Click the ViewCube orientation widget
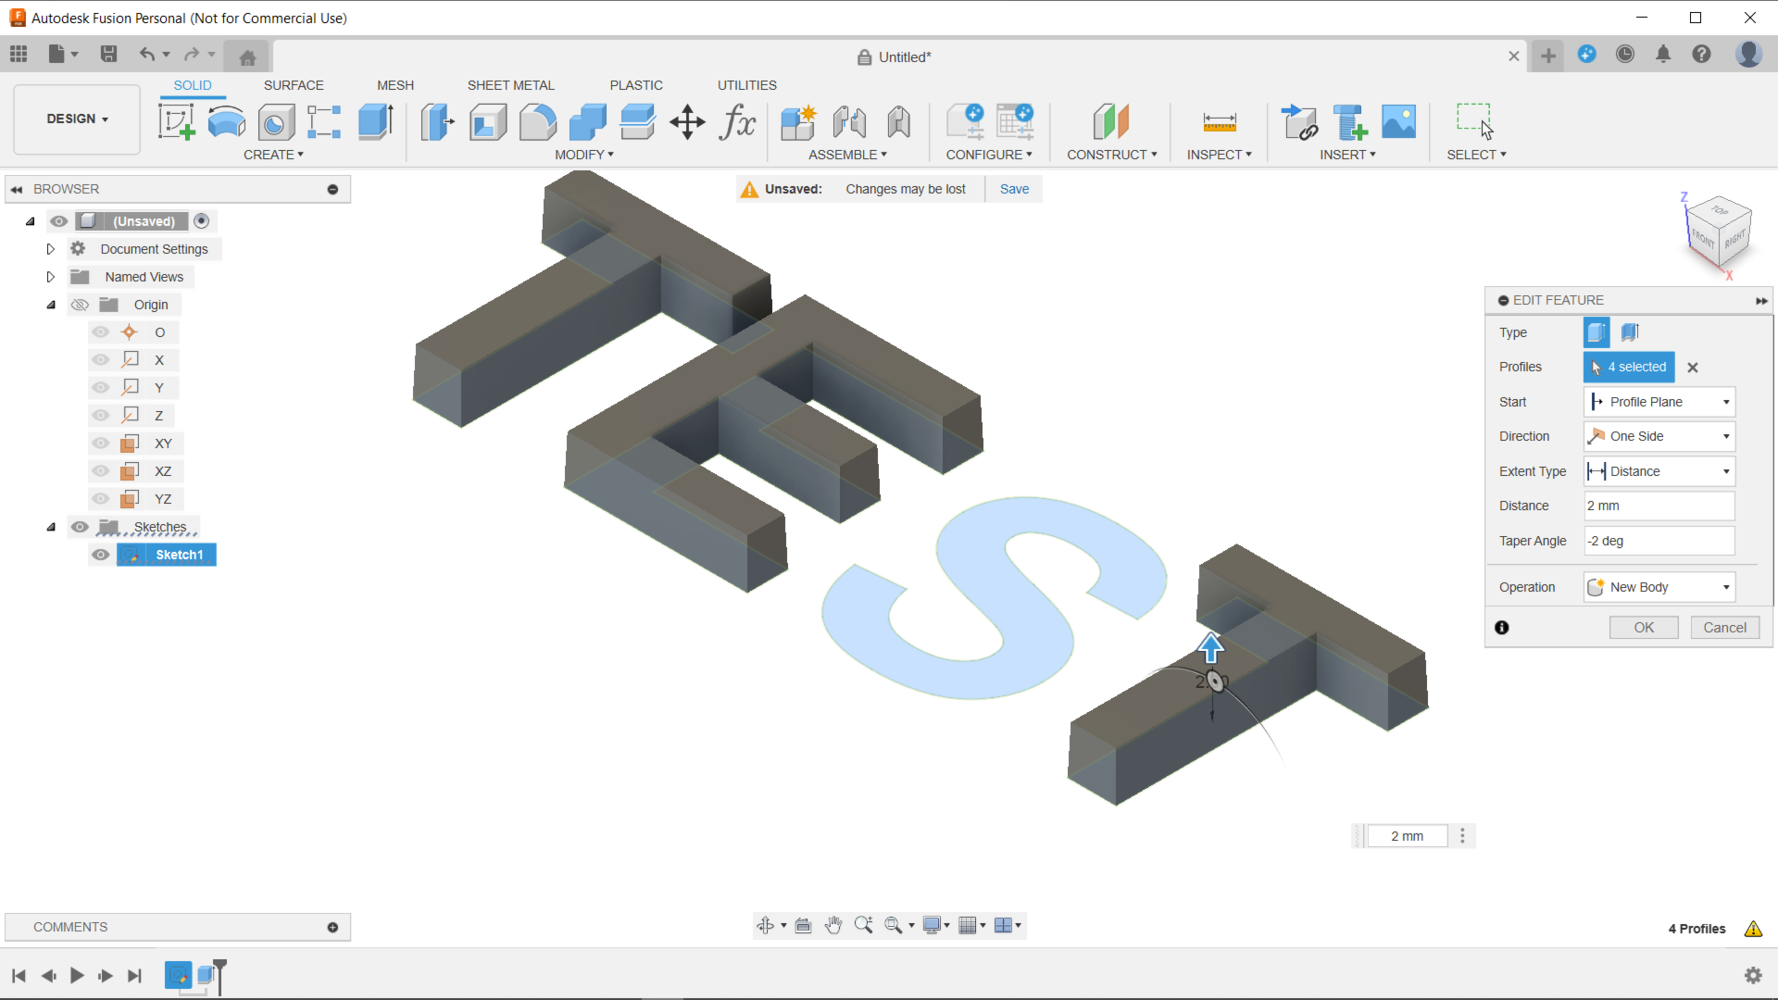 [1718, 233]
